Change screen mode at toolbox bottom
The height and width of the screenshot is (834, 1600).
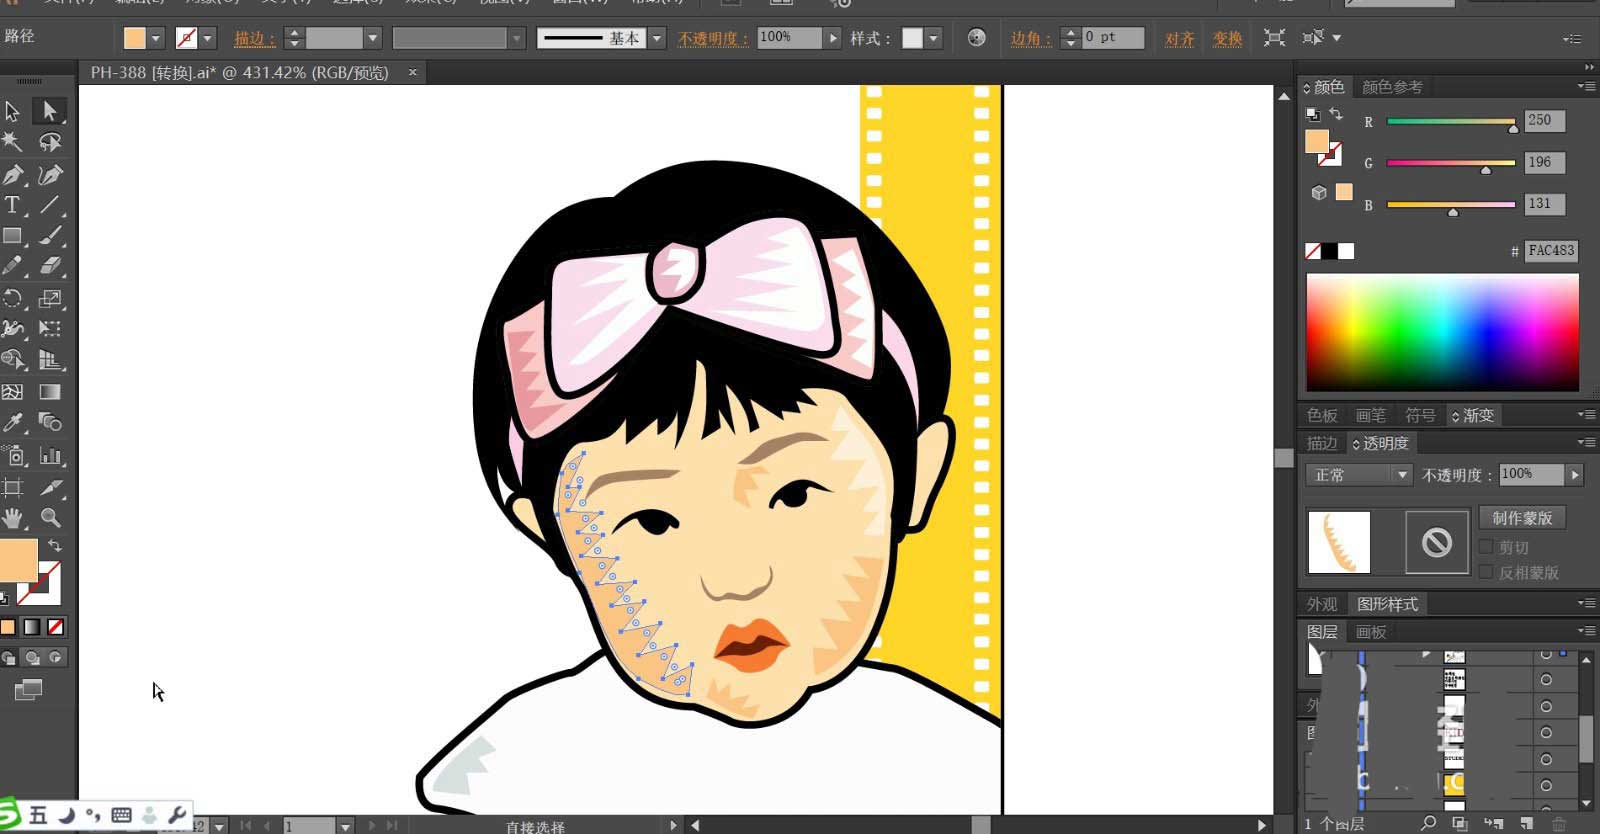[28, 690]
